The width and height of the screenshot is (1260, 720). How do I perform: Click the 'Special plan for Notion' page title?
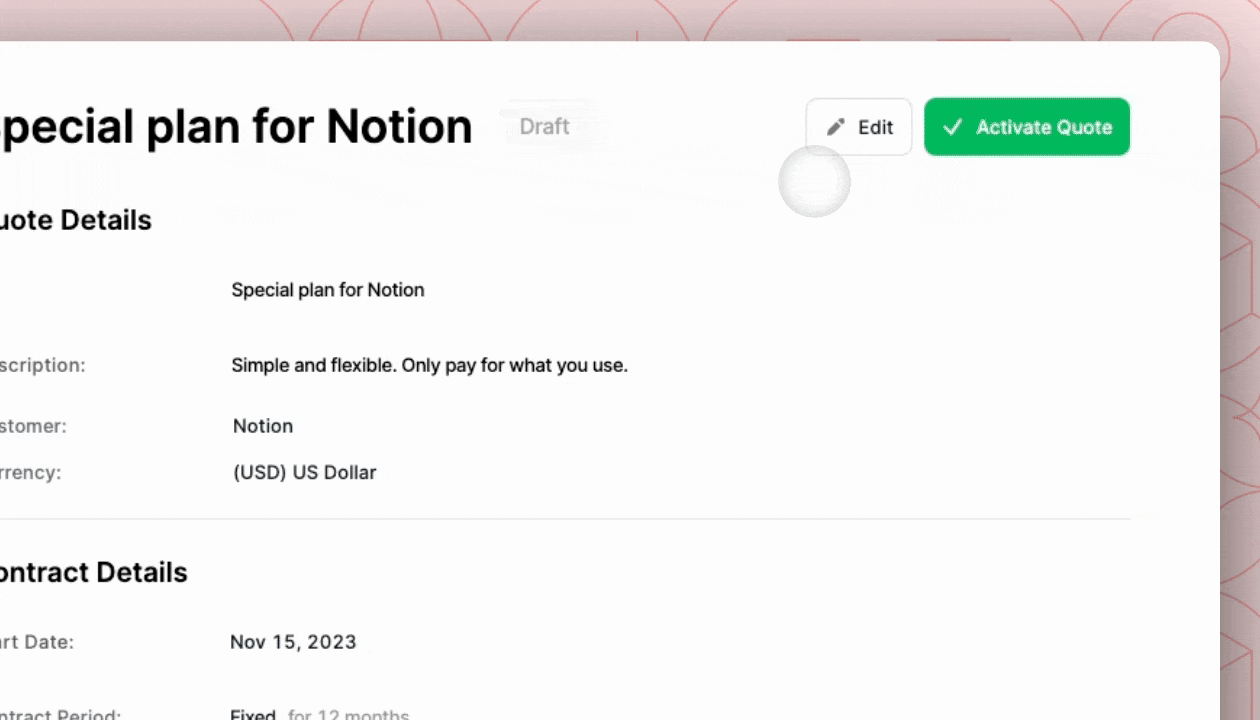[236, 127]
